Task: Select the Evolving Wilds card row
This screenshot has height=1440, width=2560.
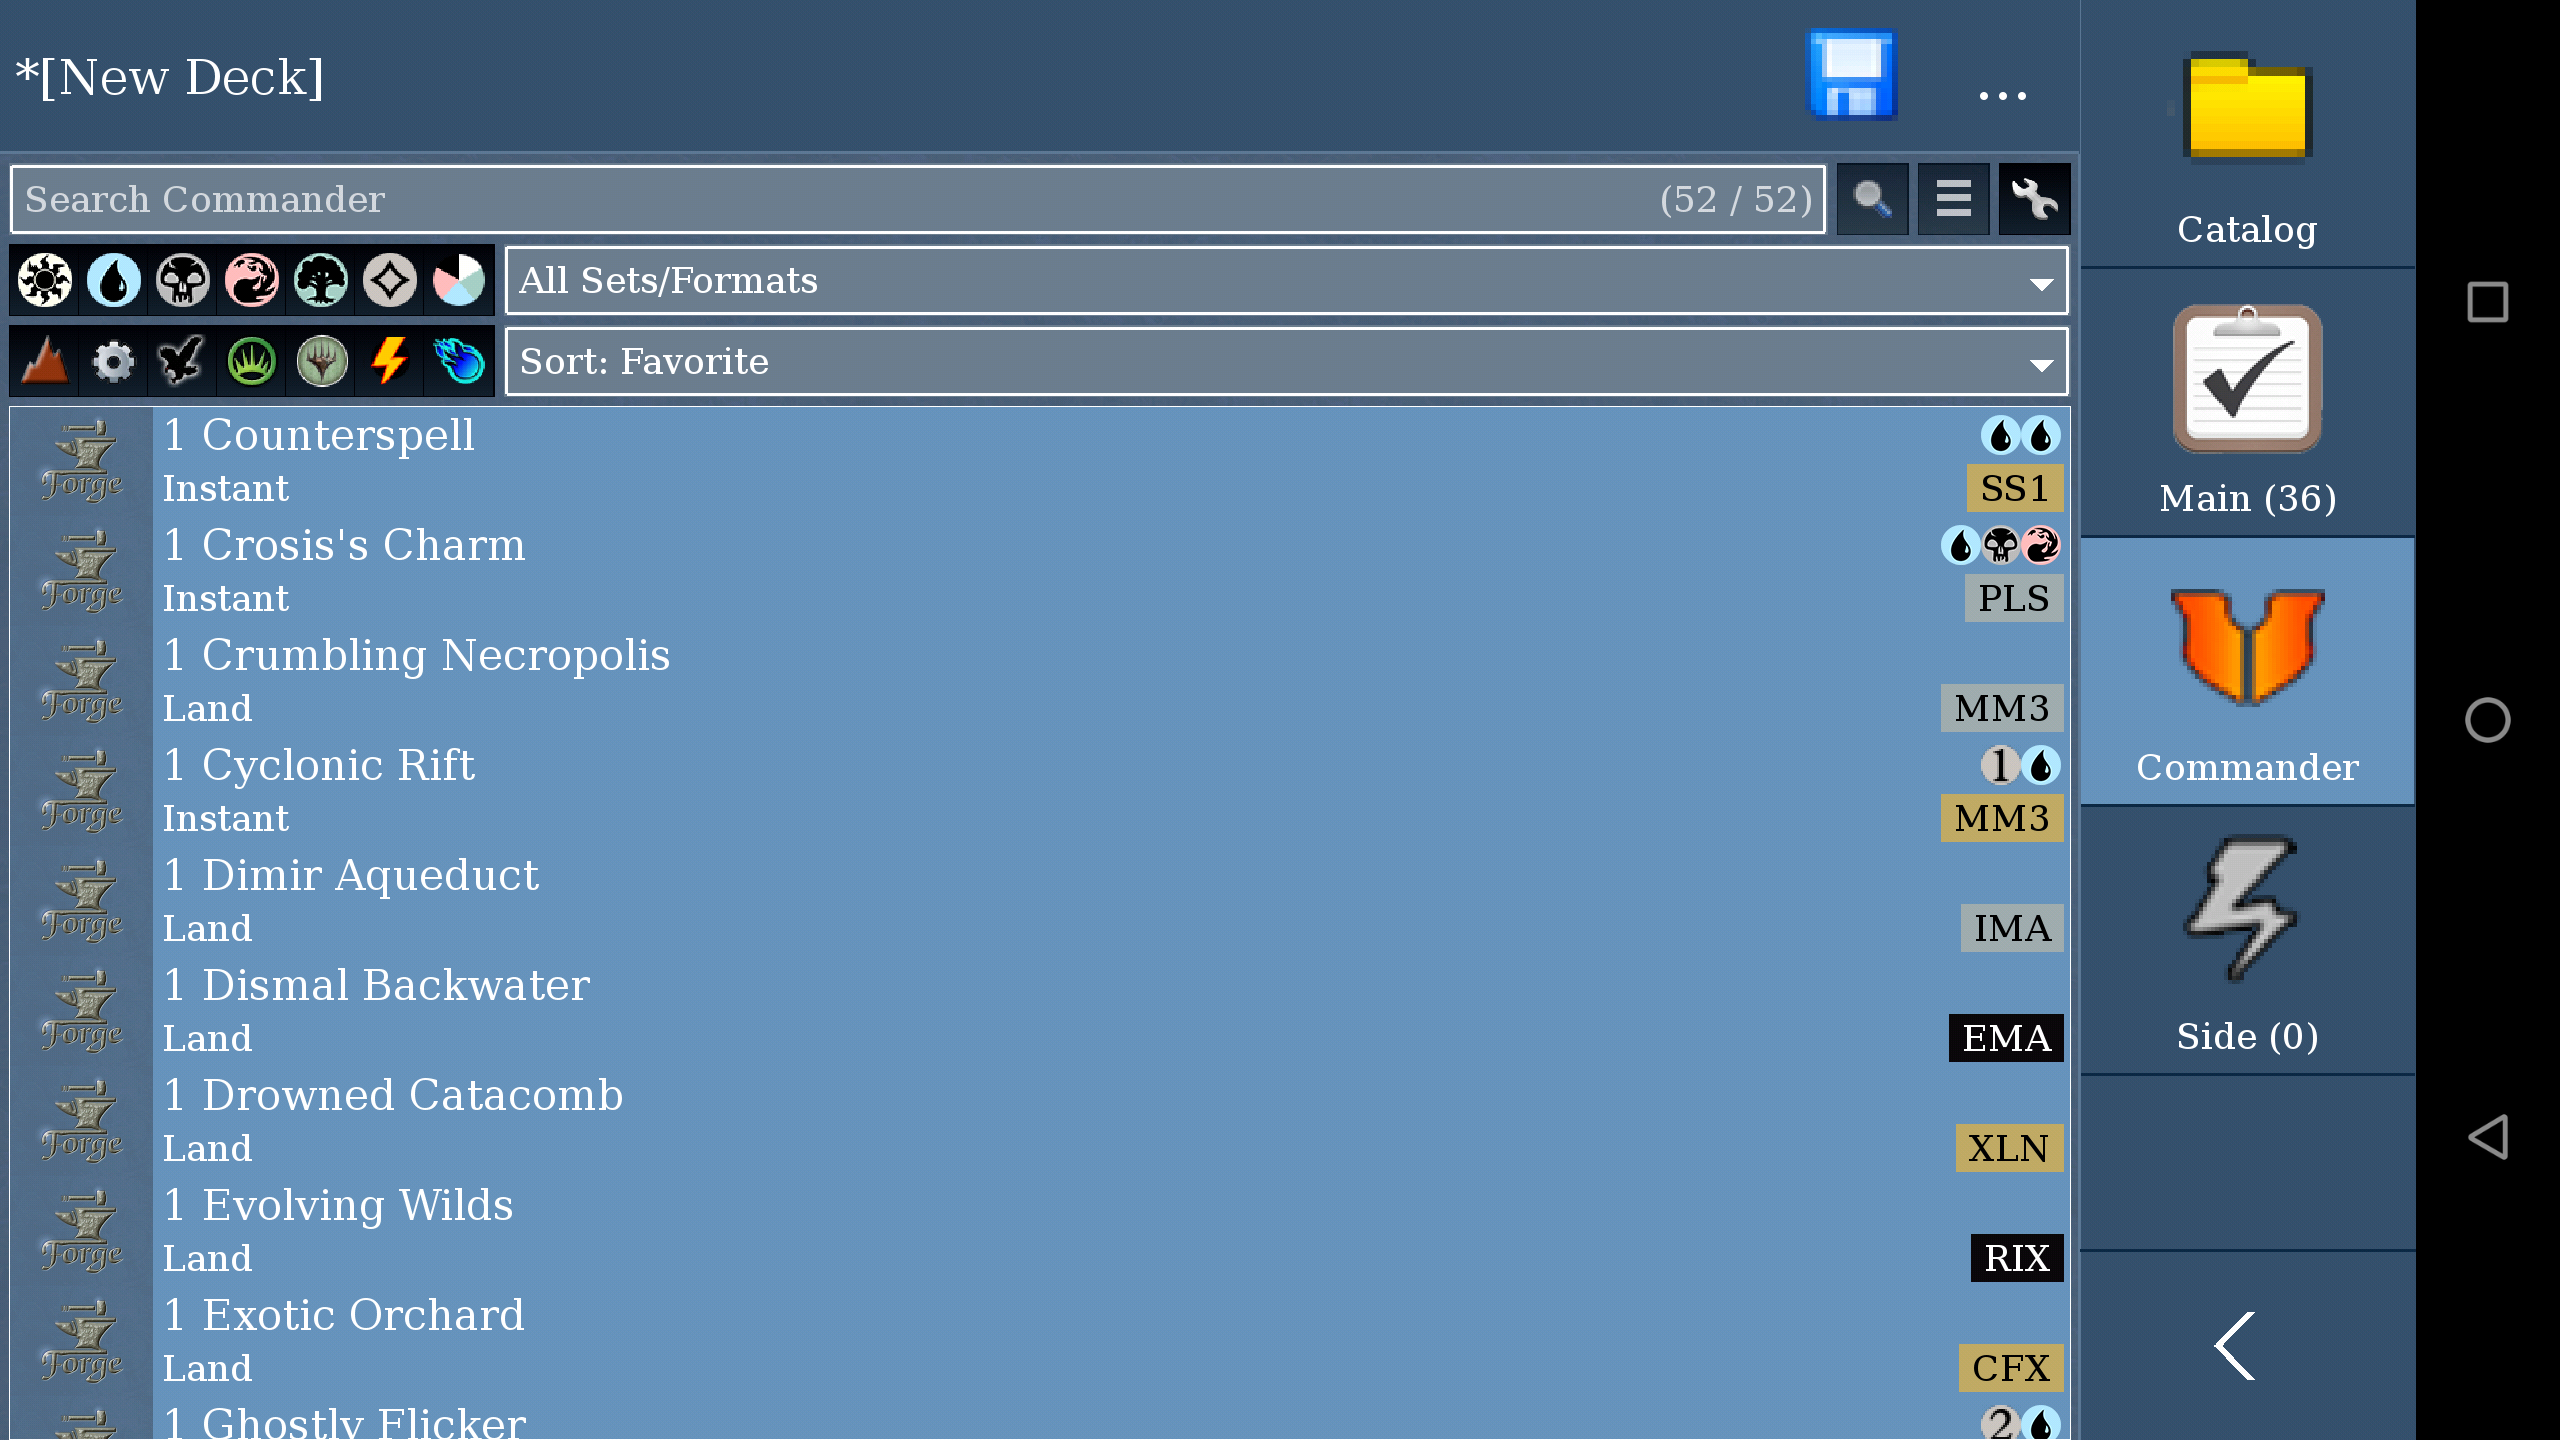Action: point(1040,1231)
